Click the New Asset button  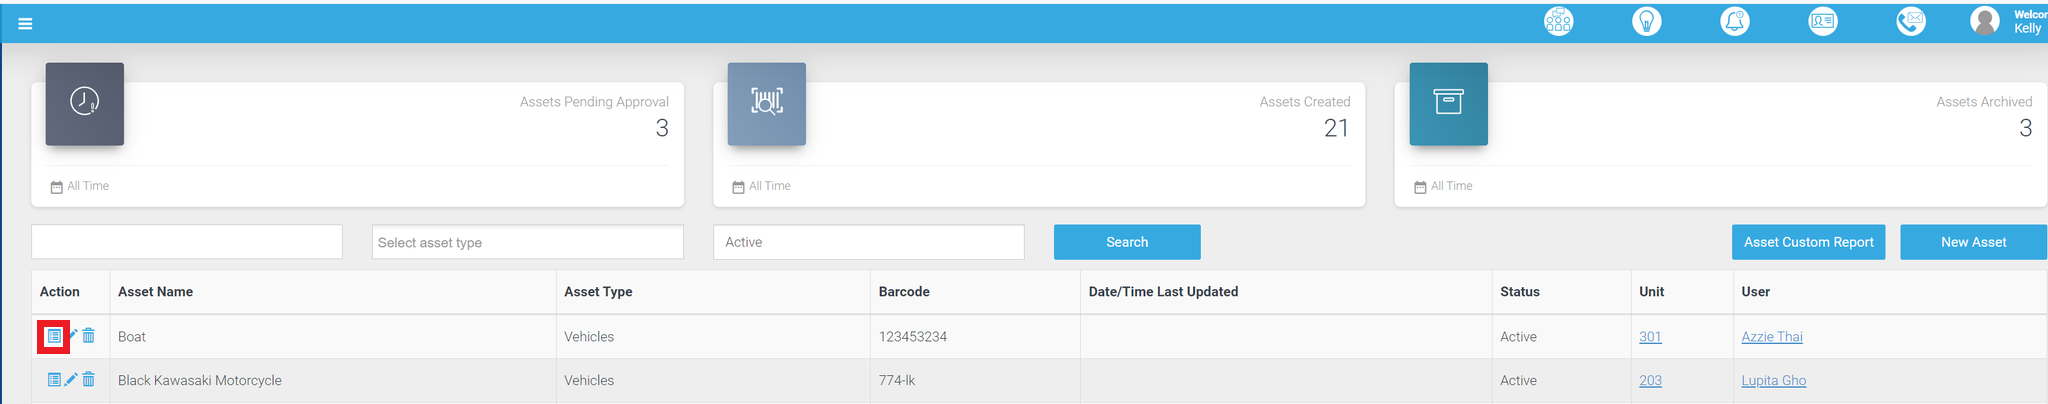click(1973, 242)
